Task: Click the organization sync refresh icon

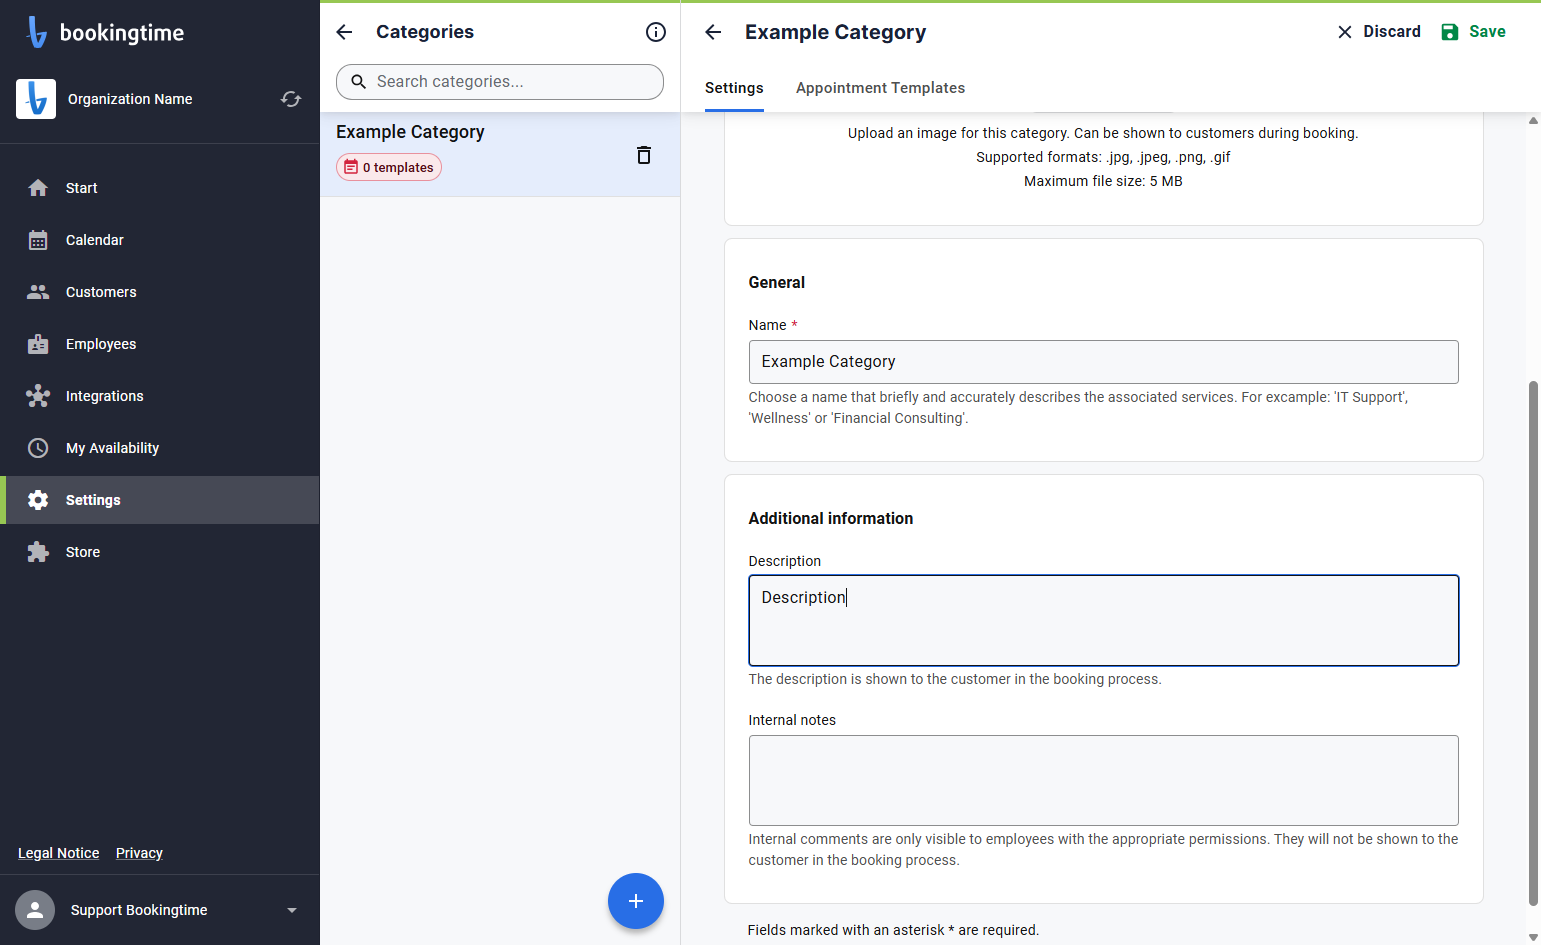Action: pyautogui.click(x=291, y=99)
